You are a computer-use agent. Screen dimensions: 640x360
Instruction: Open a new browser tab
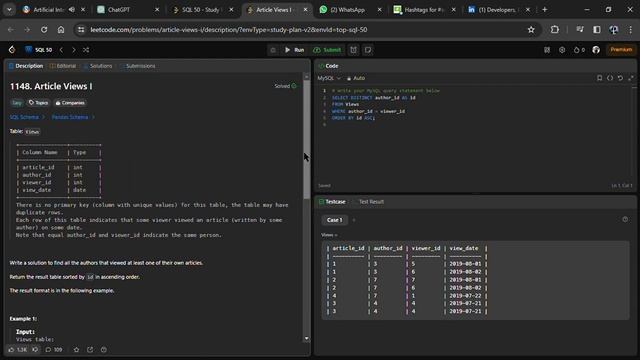(x=544, y=9)
